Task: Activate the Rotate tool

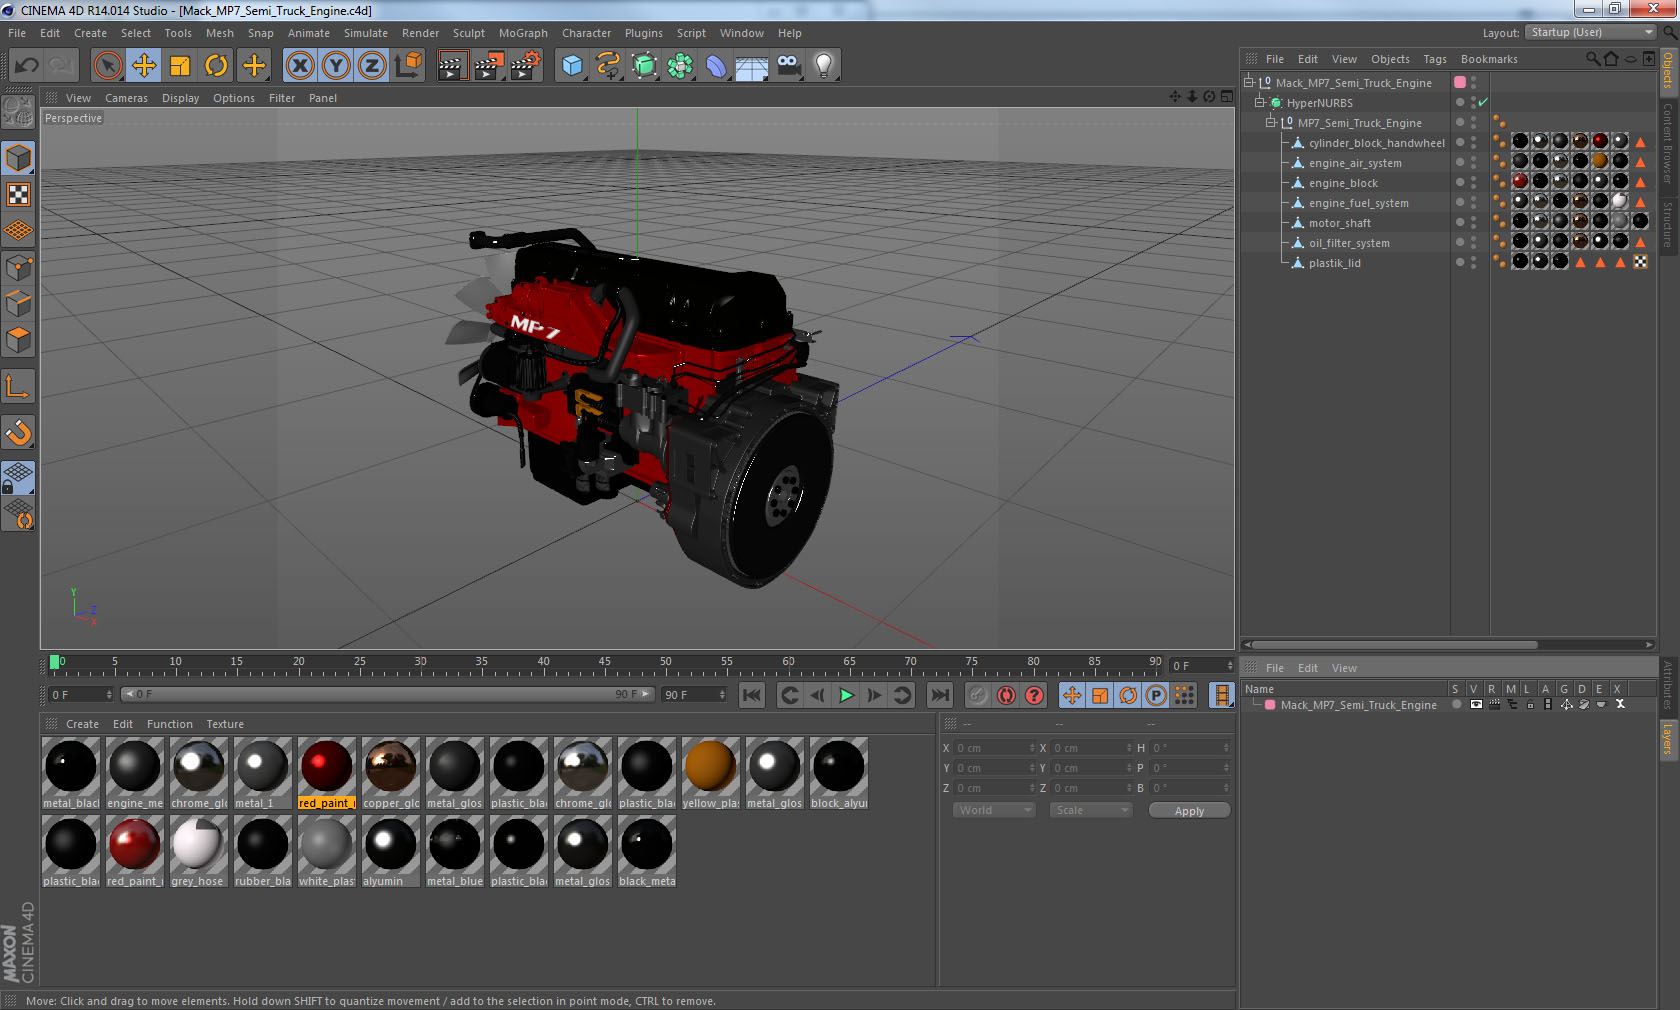Action: click(216, 66)
